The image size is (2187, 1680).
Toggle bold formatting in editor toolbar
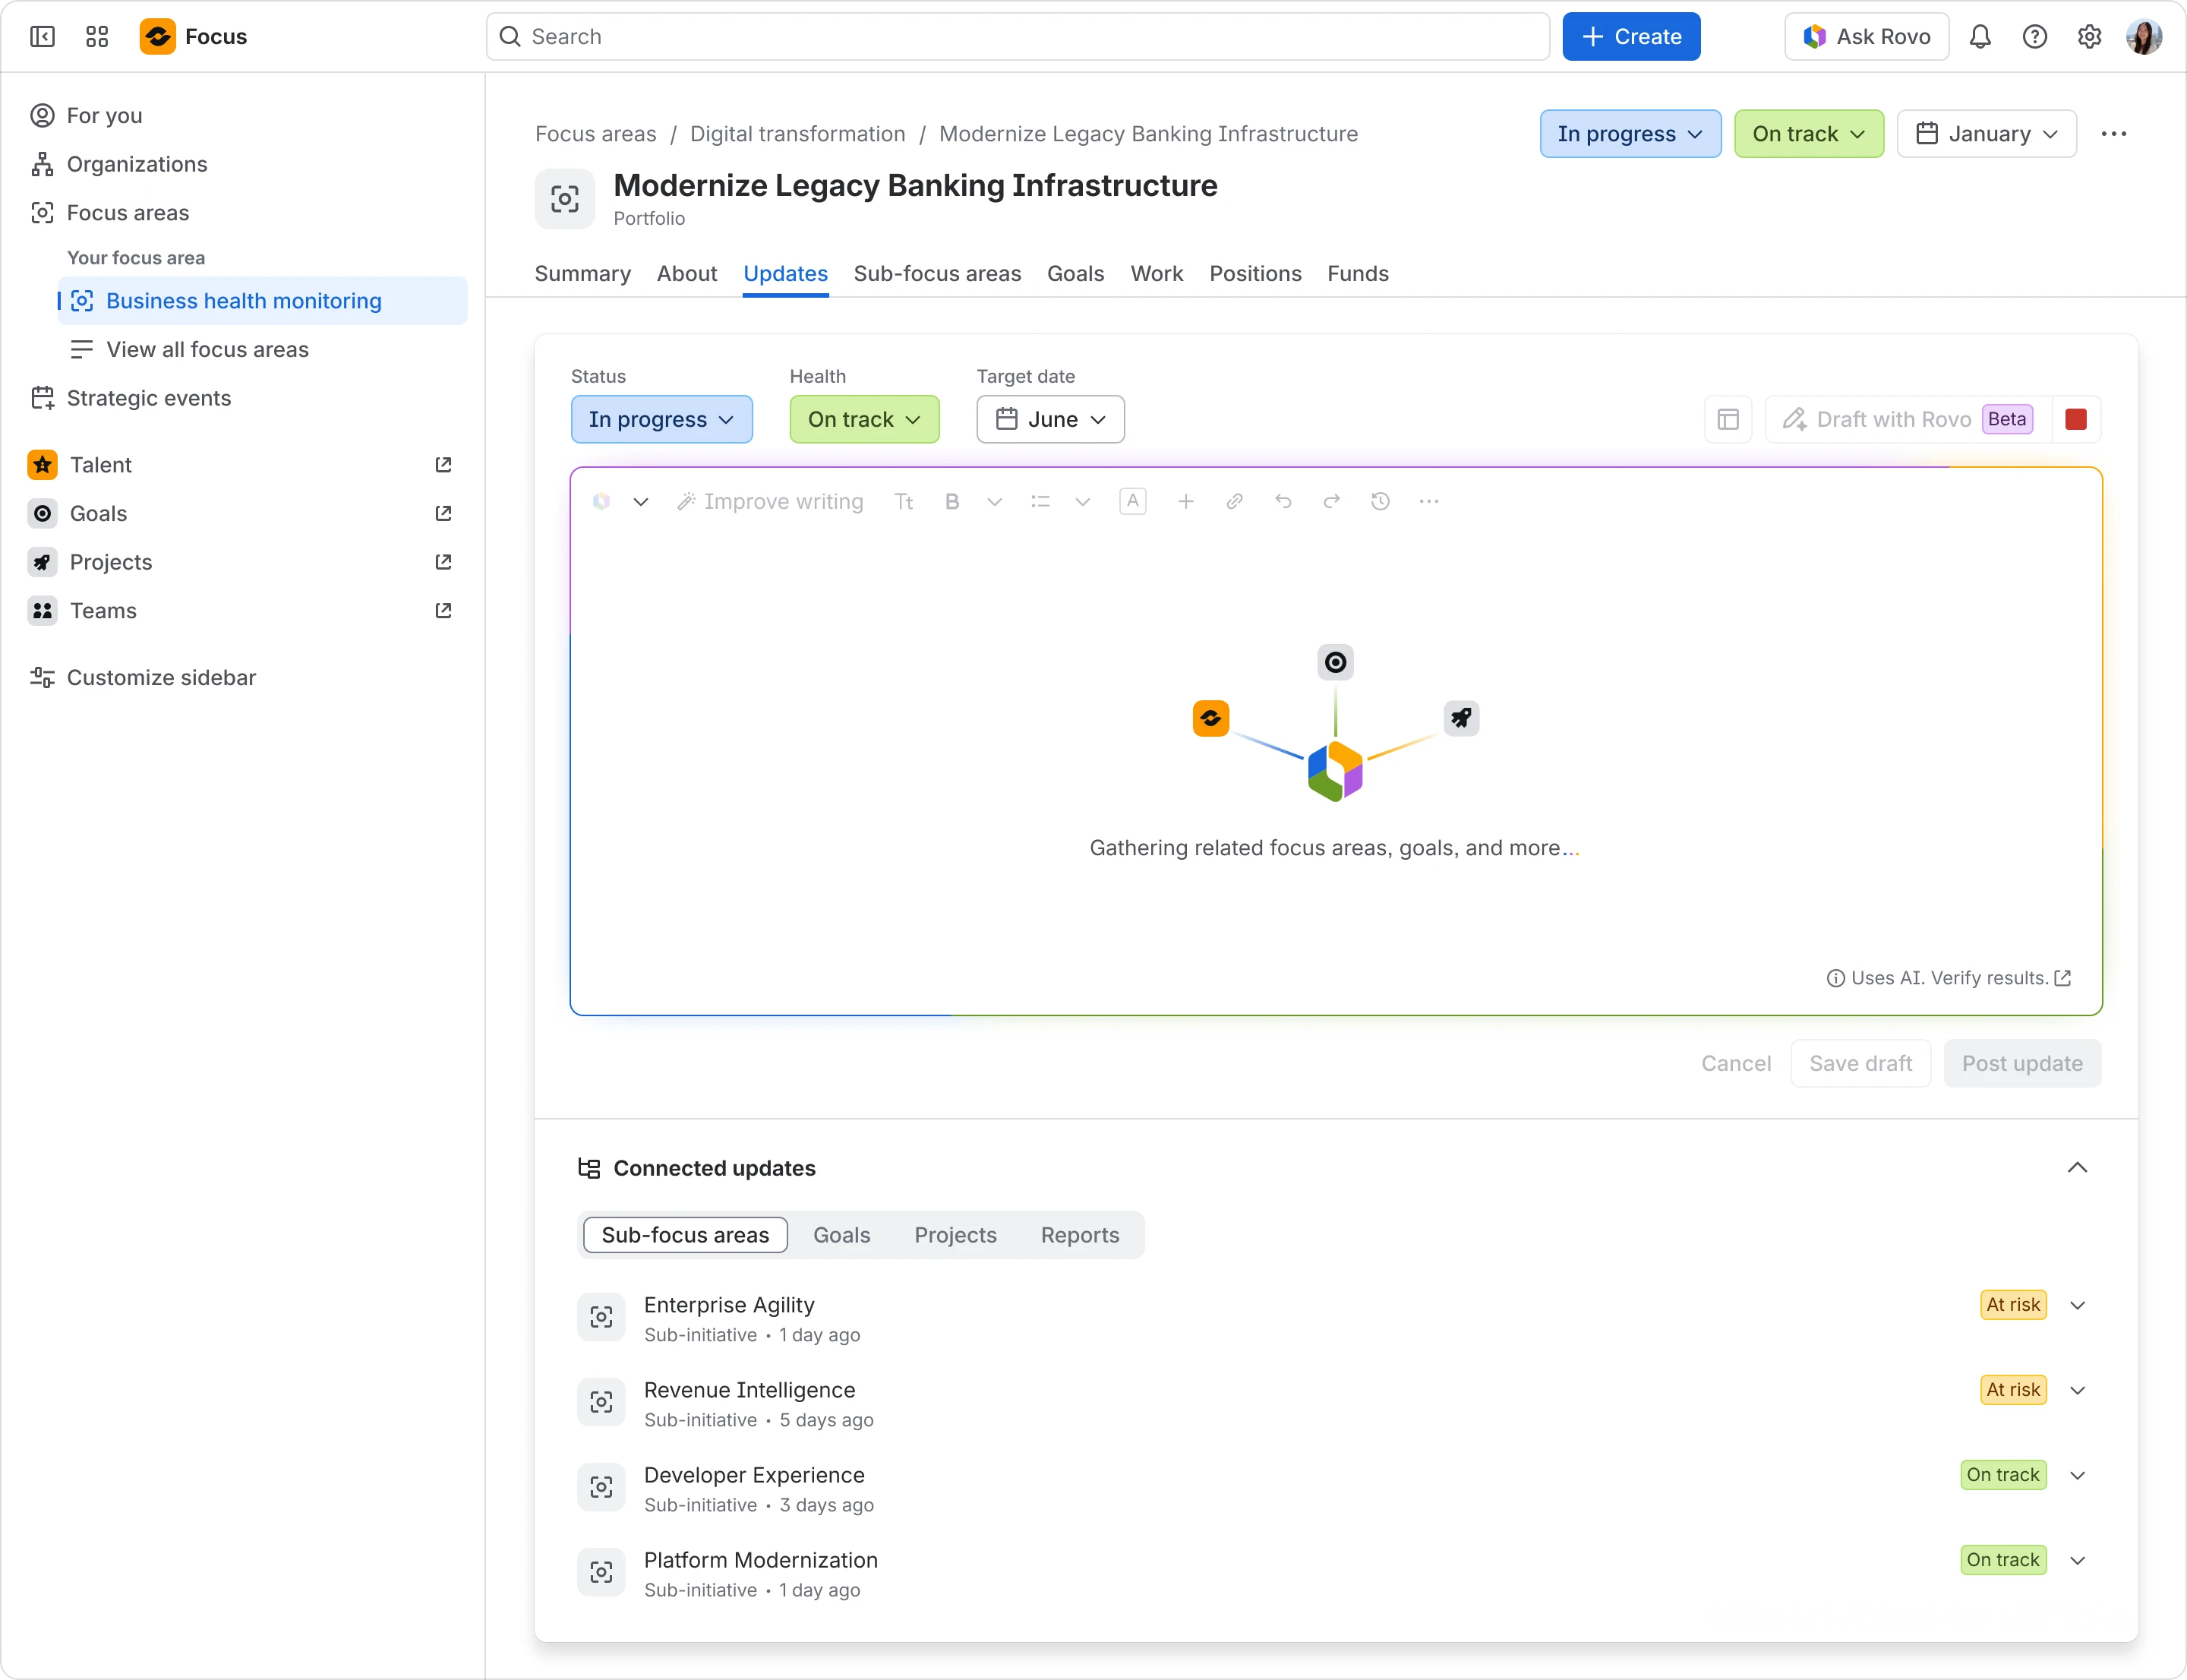[x=952, y=502]
